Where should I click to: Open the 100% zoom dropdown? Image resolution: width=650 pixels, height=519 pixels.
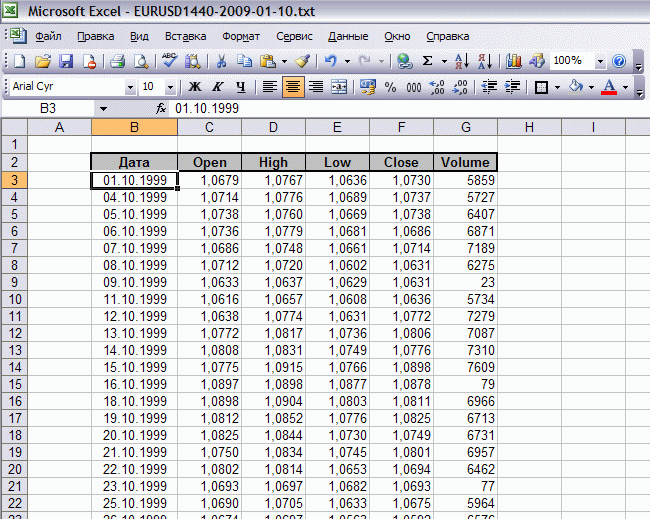(601, 61)
